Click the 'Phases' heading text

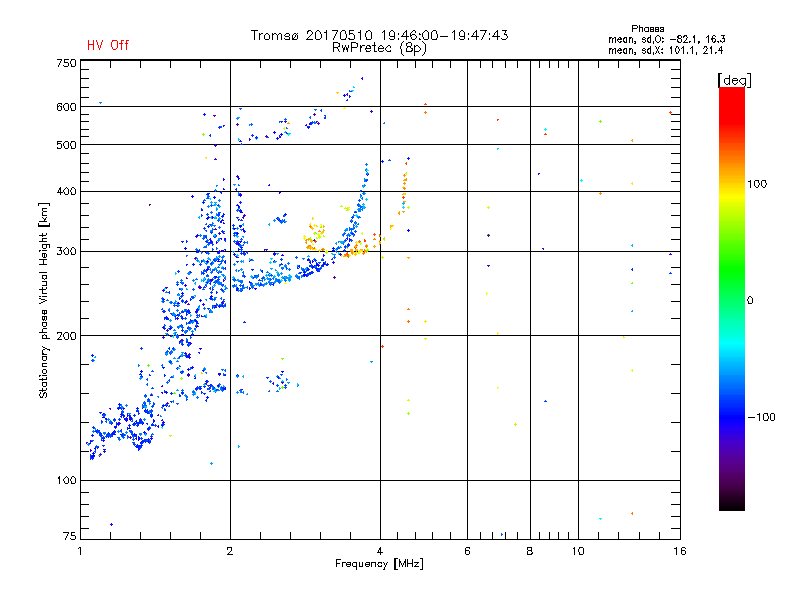(x=647, y=29)
